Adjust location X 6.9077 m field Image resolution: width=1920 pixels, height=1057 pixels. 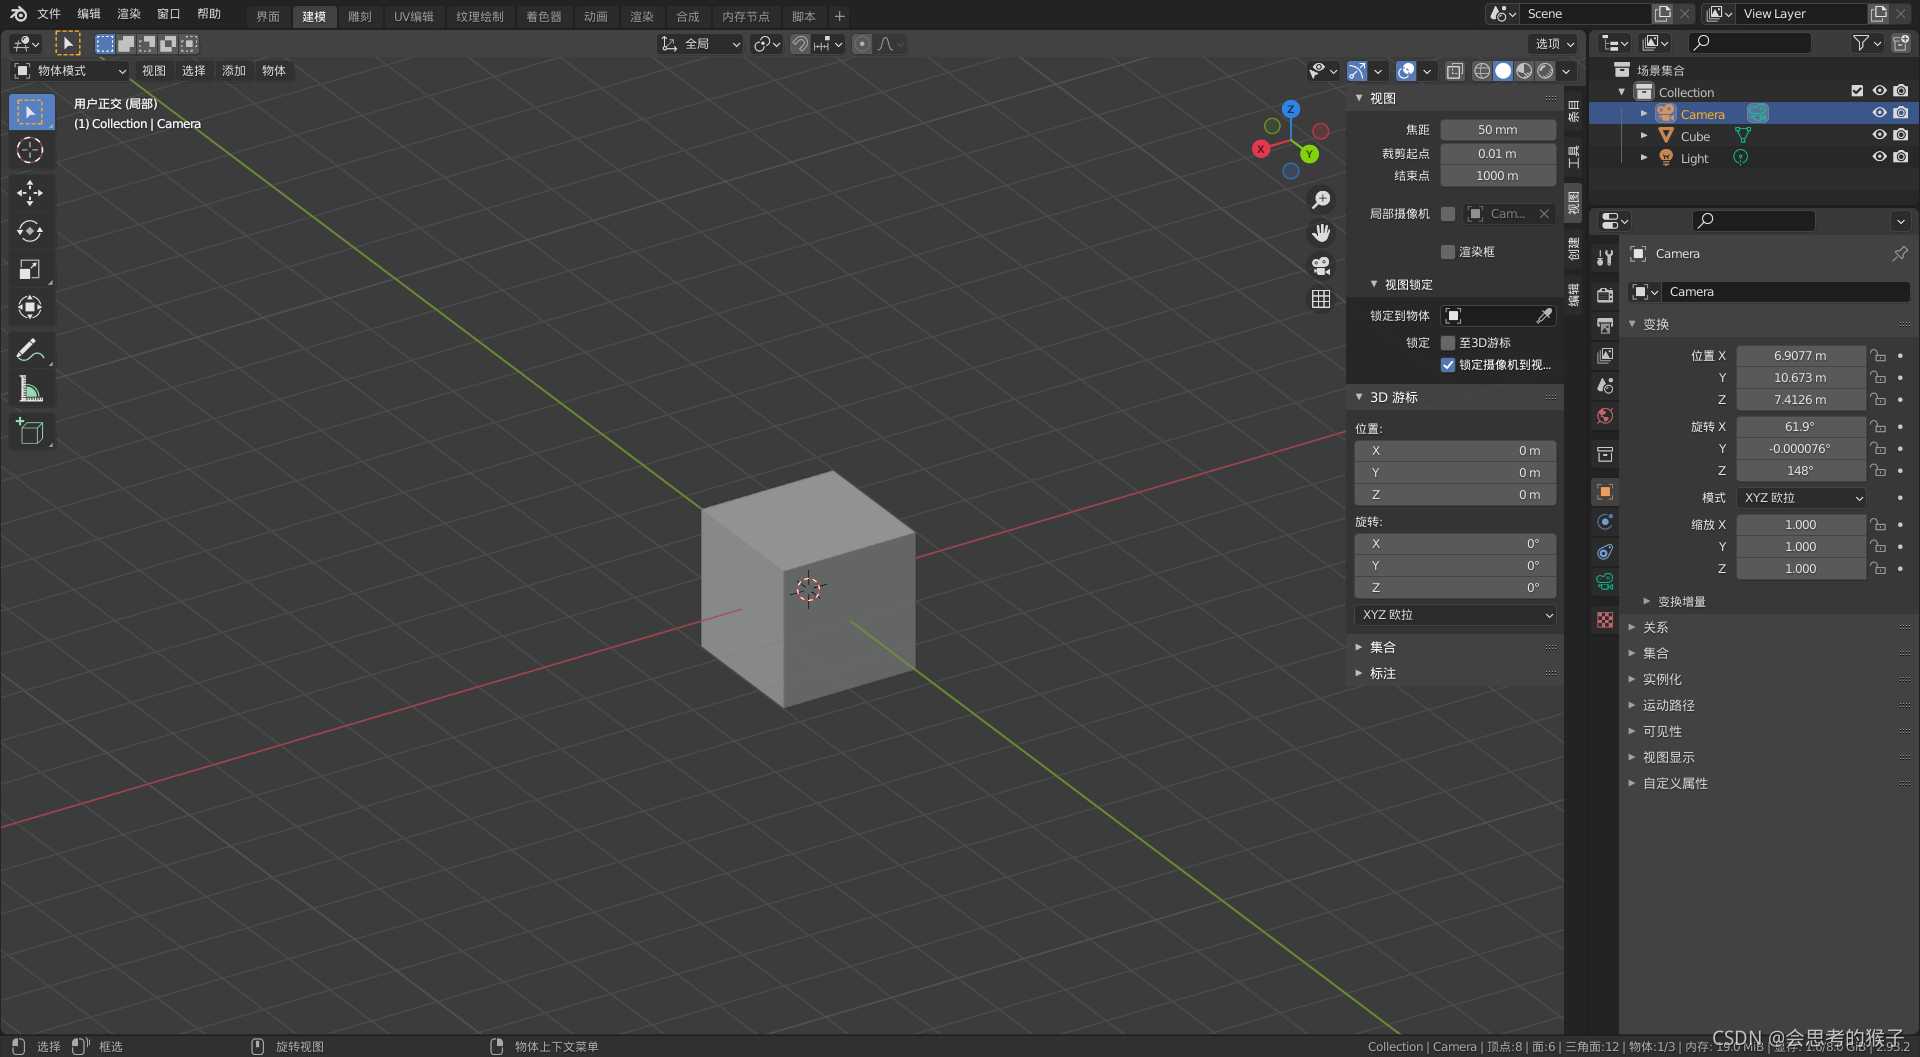[x=1801, y=356]
